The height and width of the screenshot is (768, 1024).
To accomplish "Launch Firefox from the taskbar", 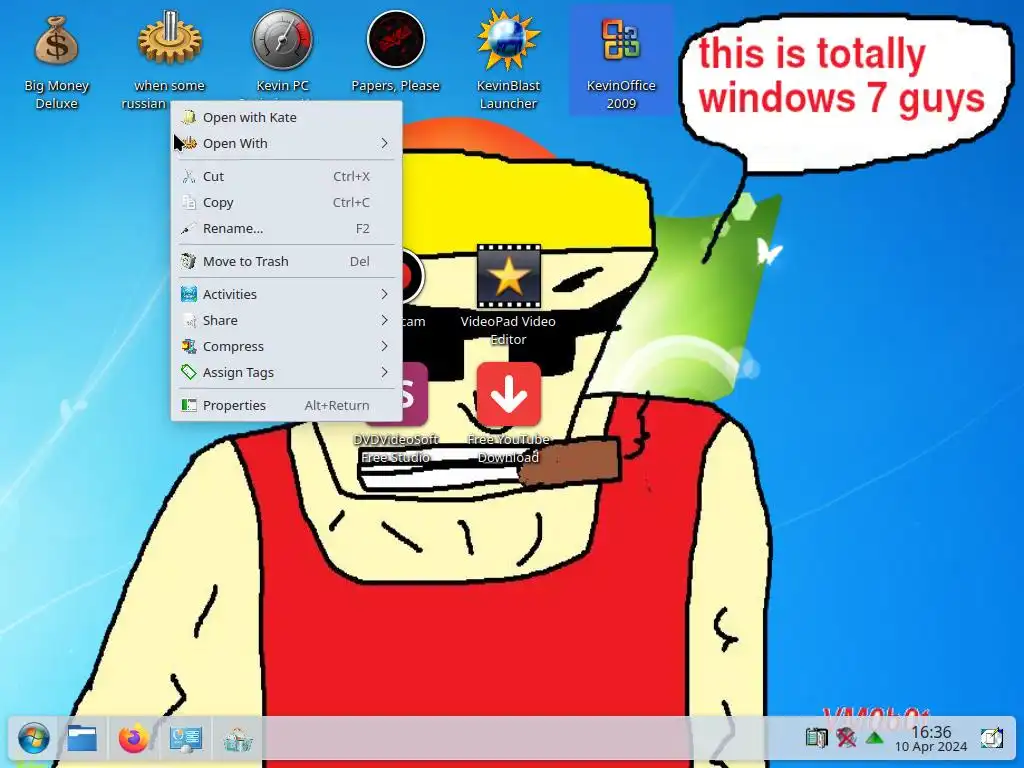I will [134, 739].
